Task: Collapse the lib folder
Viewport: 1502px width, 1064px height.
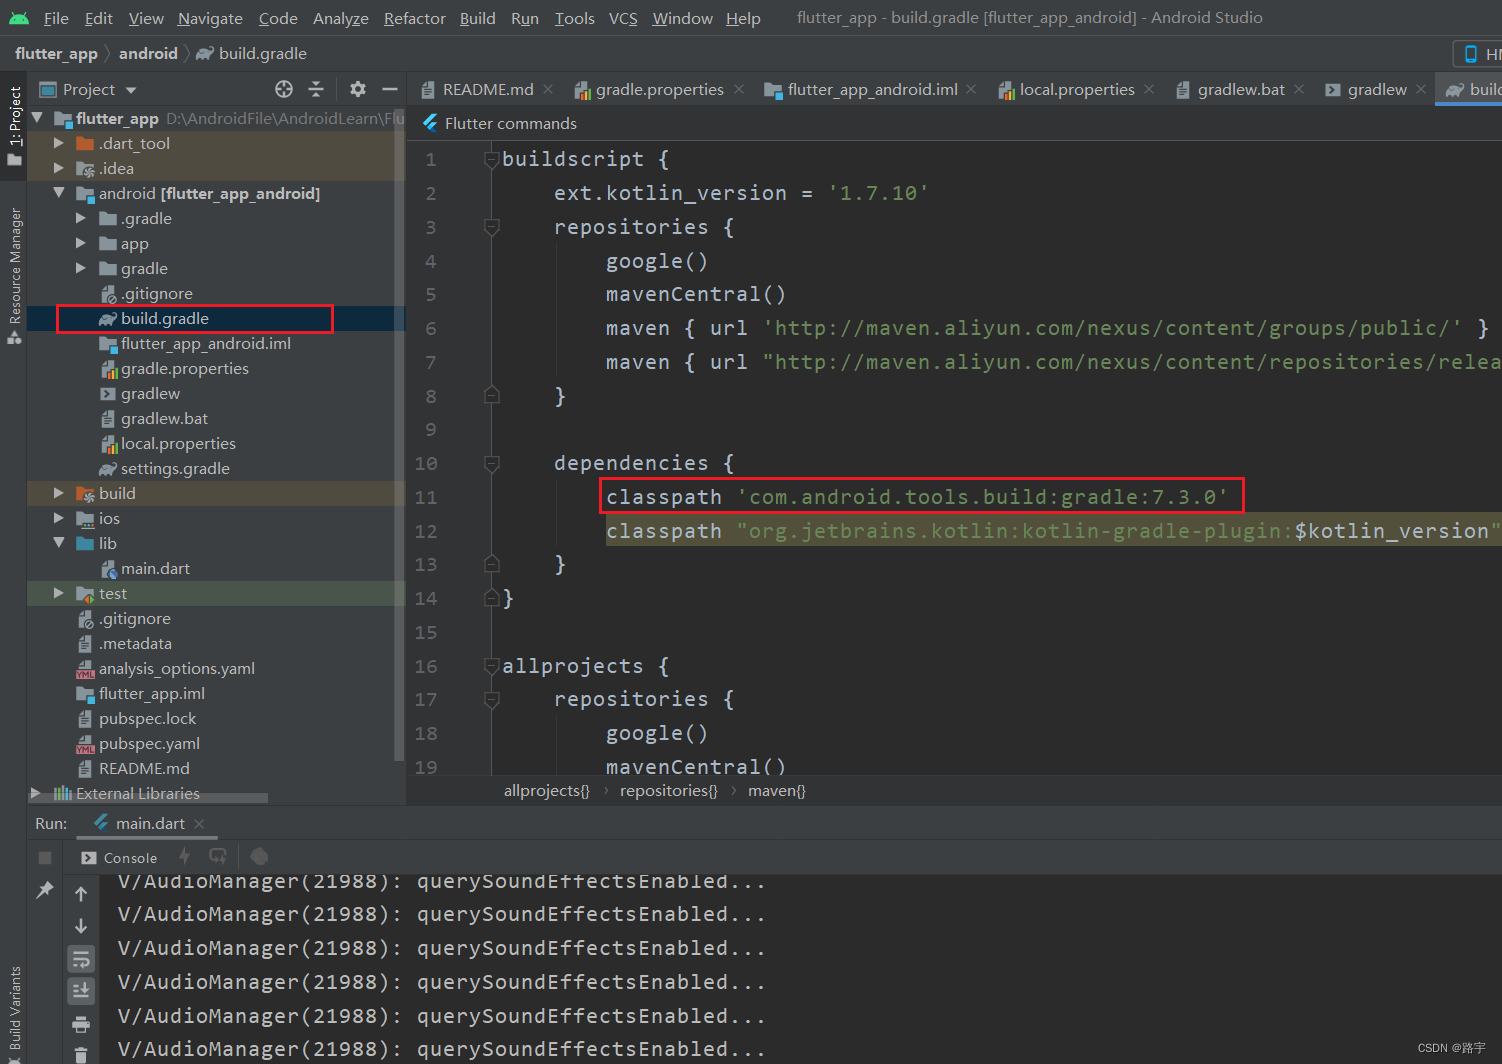Action: (59, 543)
